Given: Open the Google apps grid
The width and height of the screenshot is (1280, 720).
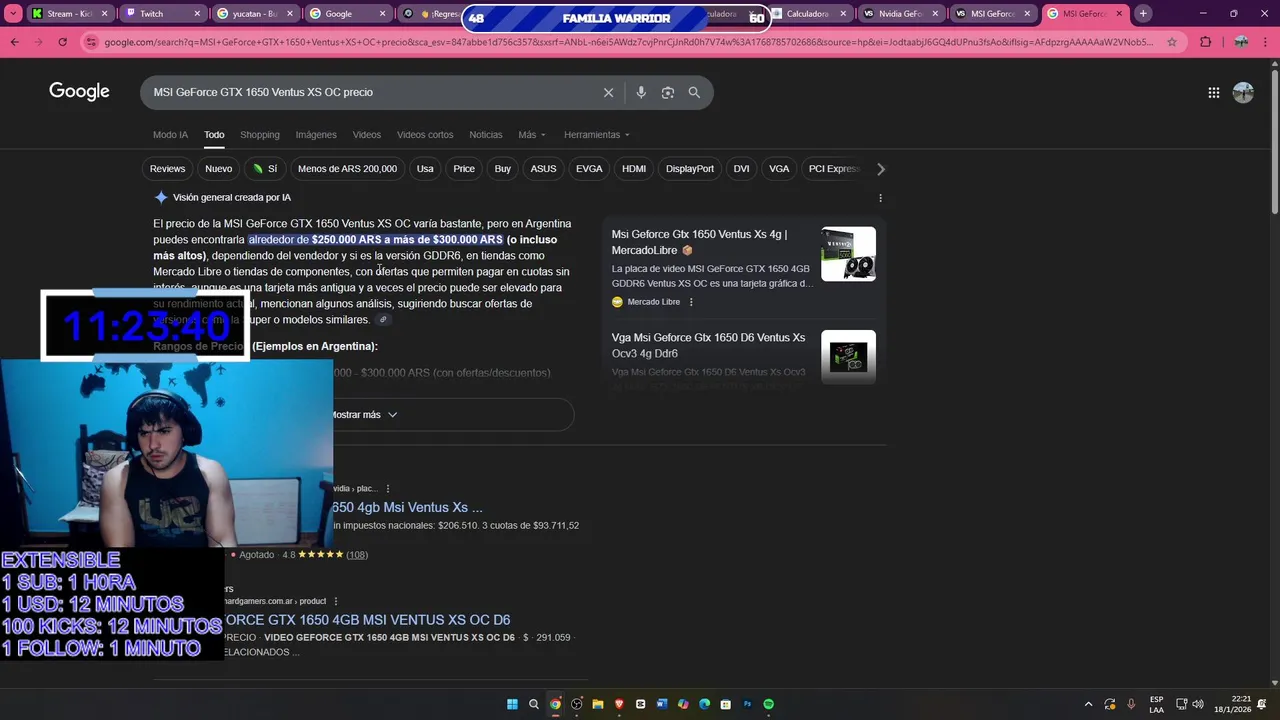Looking at the screenshot, I should 1213,92.
